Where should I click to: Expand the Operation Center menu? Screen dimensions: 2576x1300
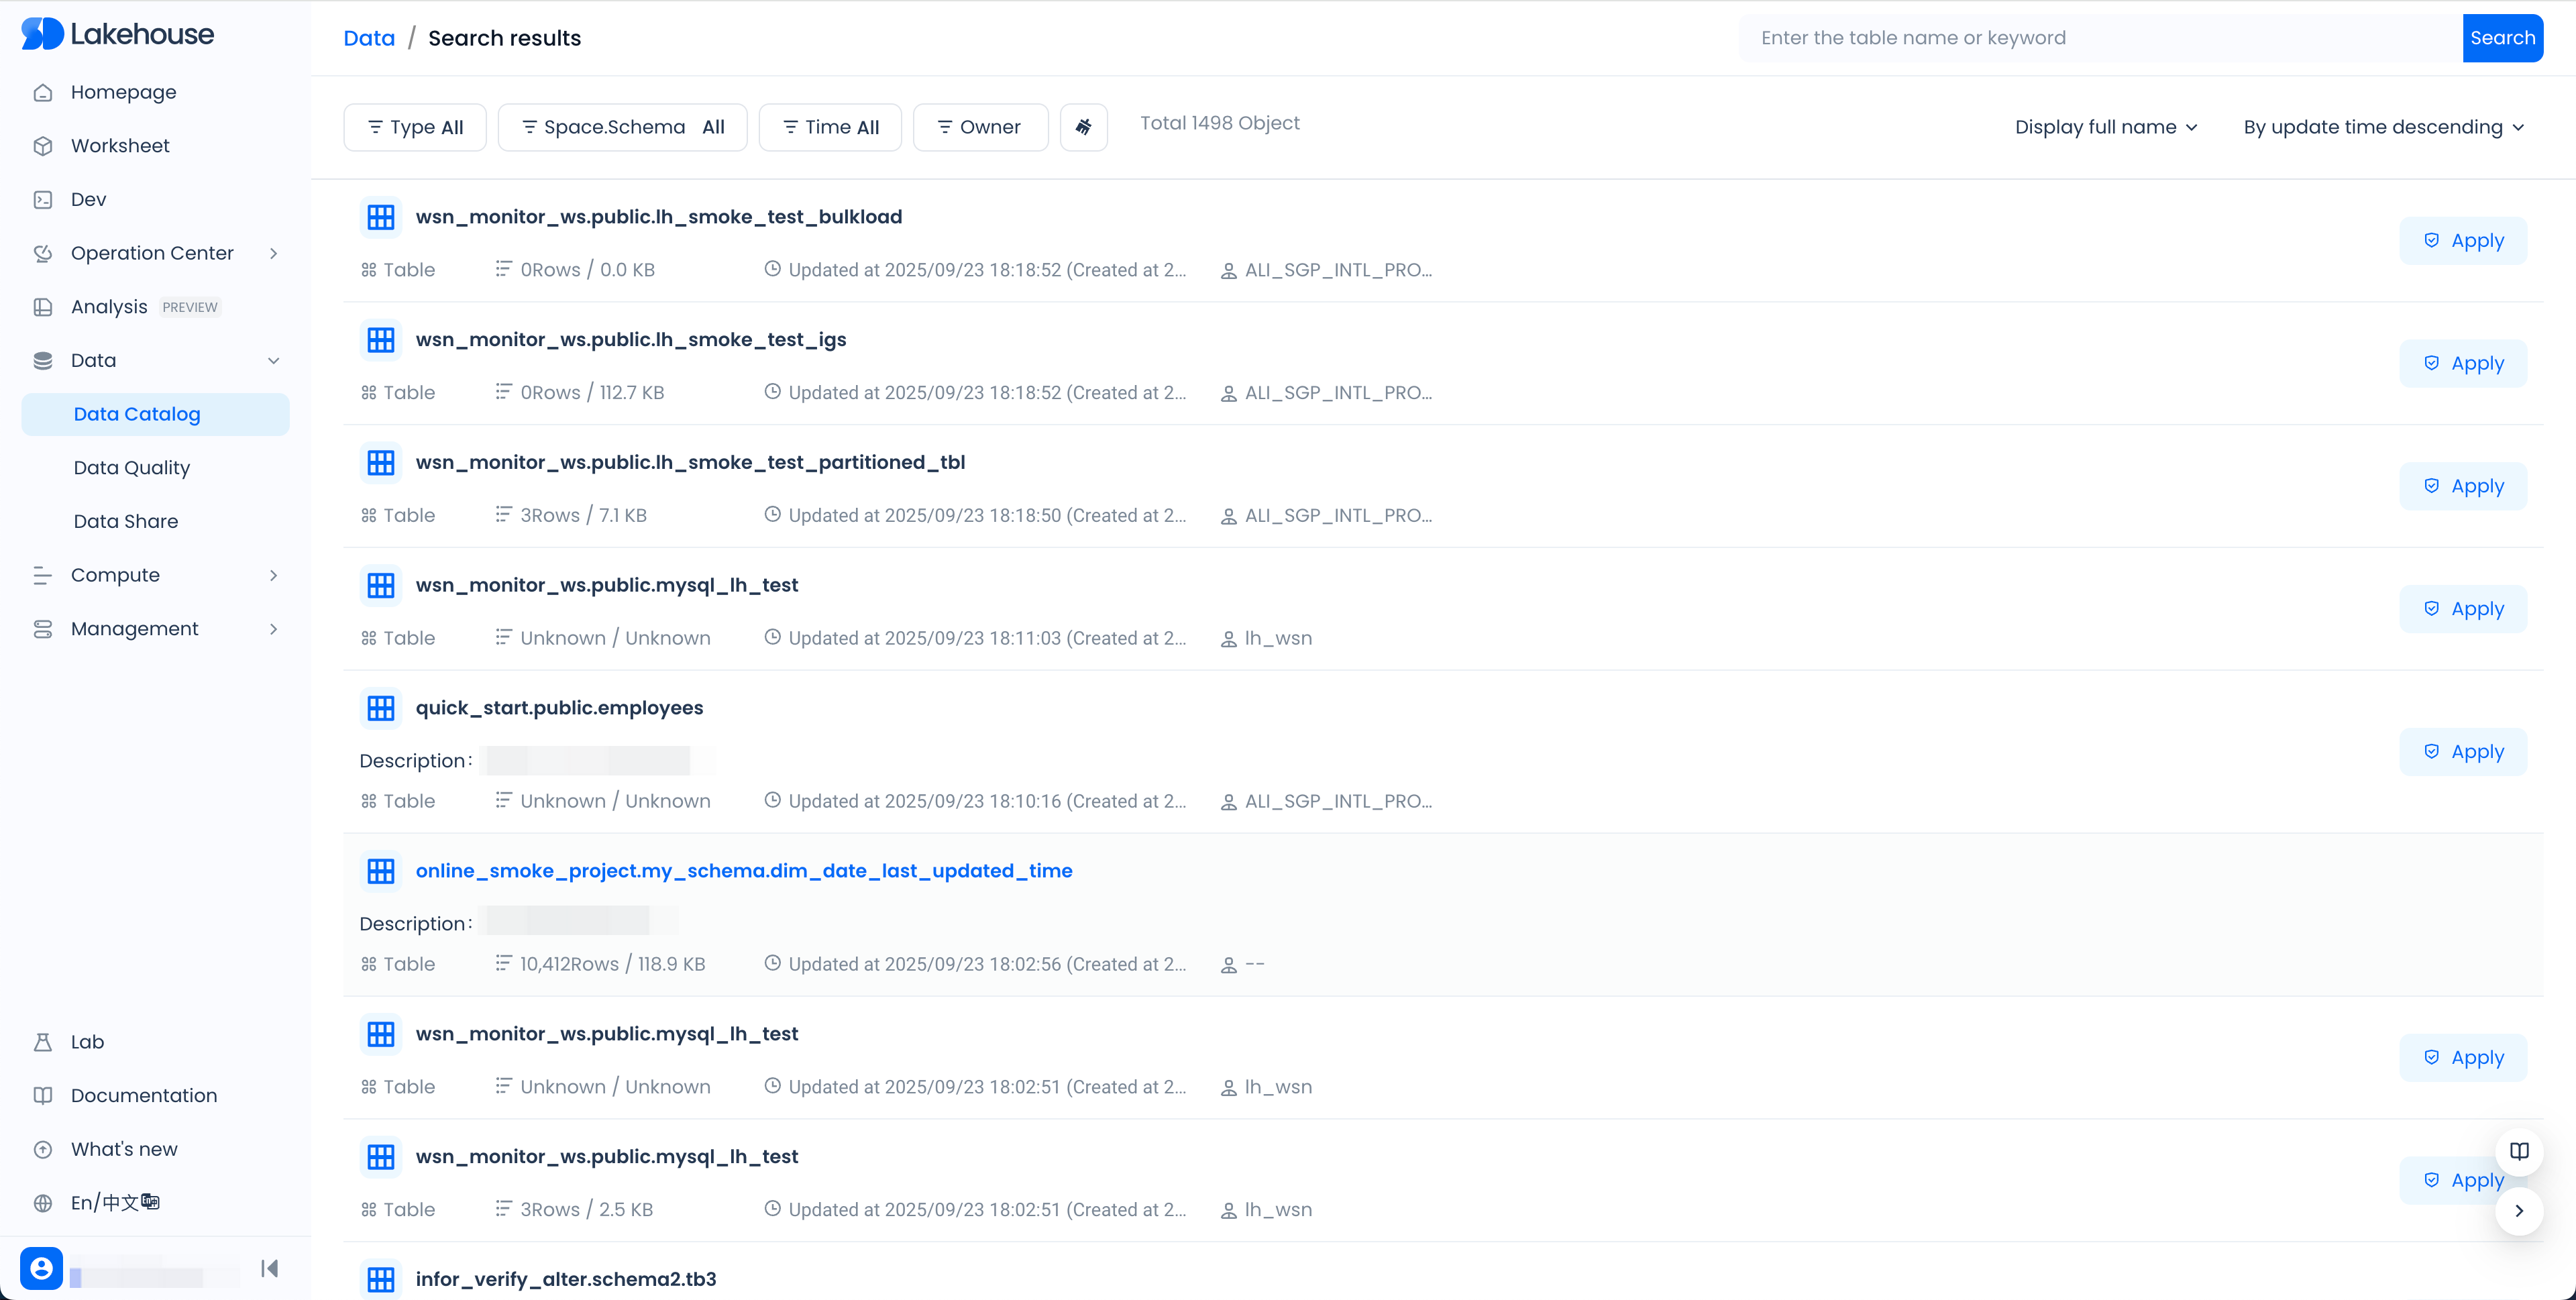coord(152,253)
